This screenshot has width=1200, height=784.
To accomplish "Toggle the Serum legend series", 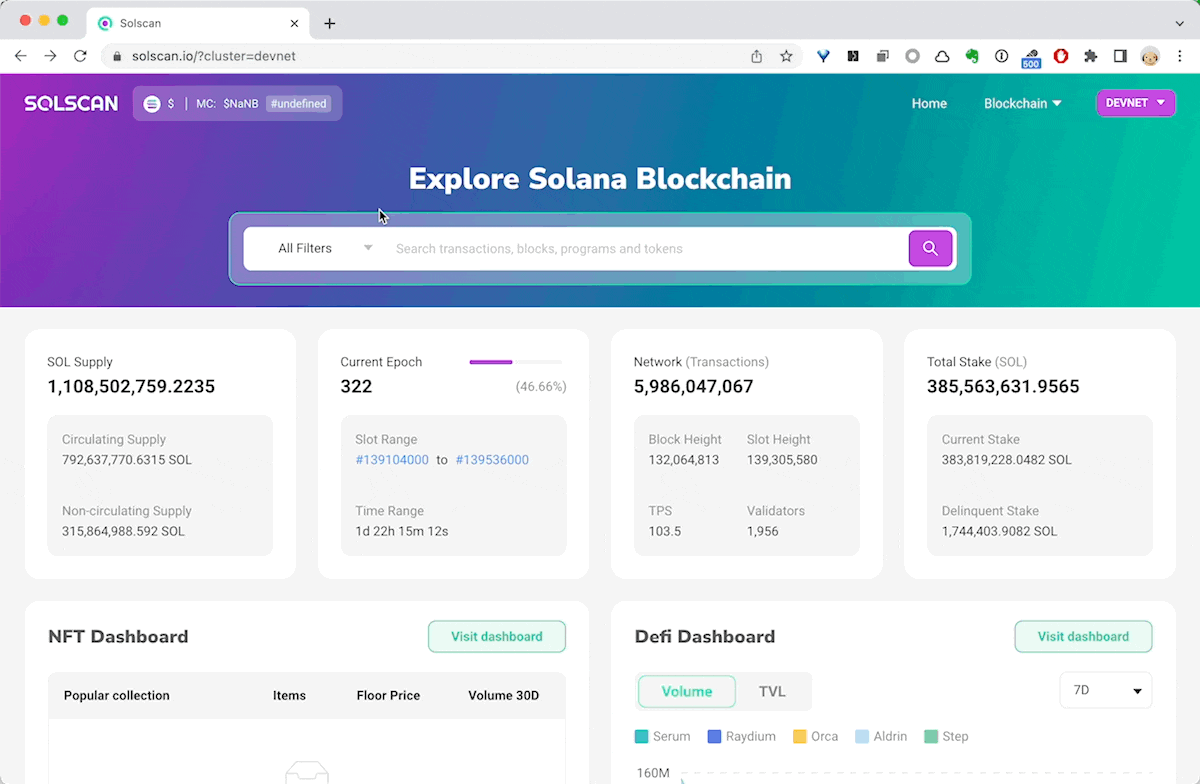I will pyautogui.click(x=662, y=736).
